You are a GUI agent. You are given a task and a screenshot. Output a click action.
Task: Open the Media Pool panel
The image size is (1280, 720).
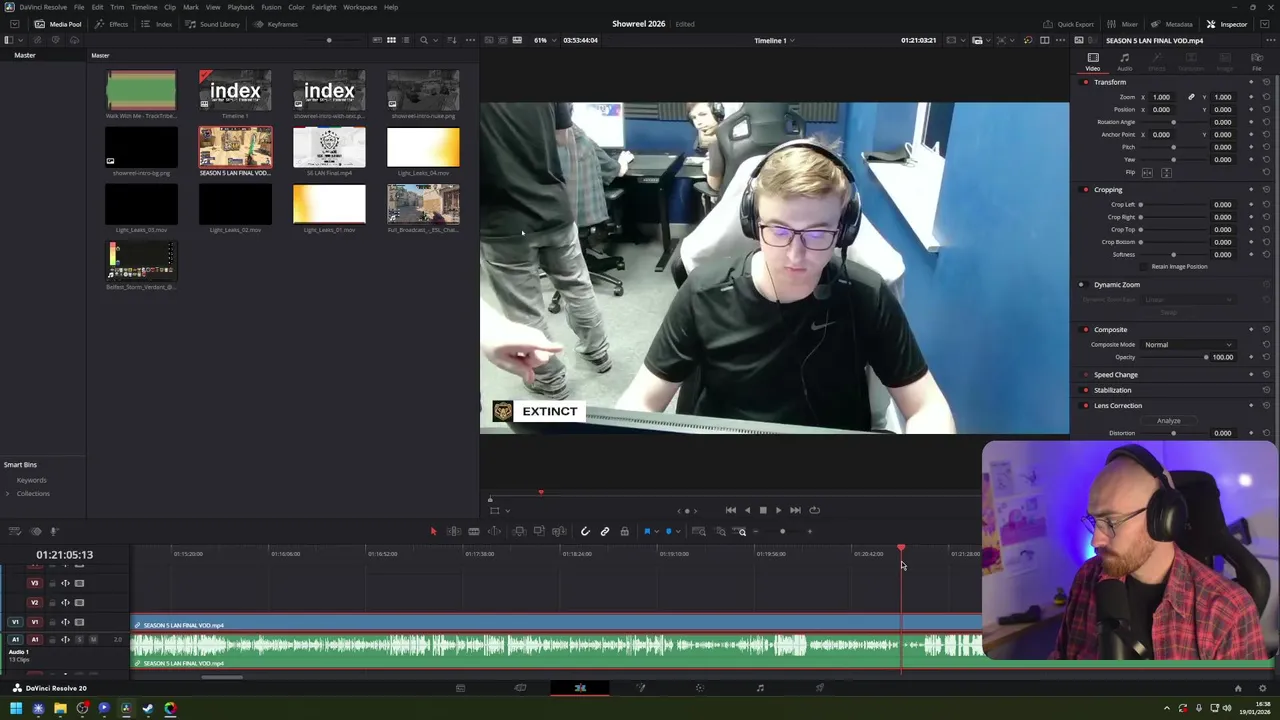click(x=59, y=24)
